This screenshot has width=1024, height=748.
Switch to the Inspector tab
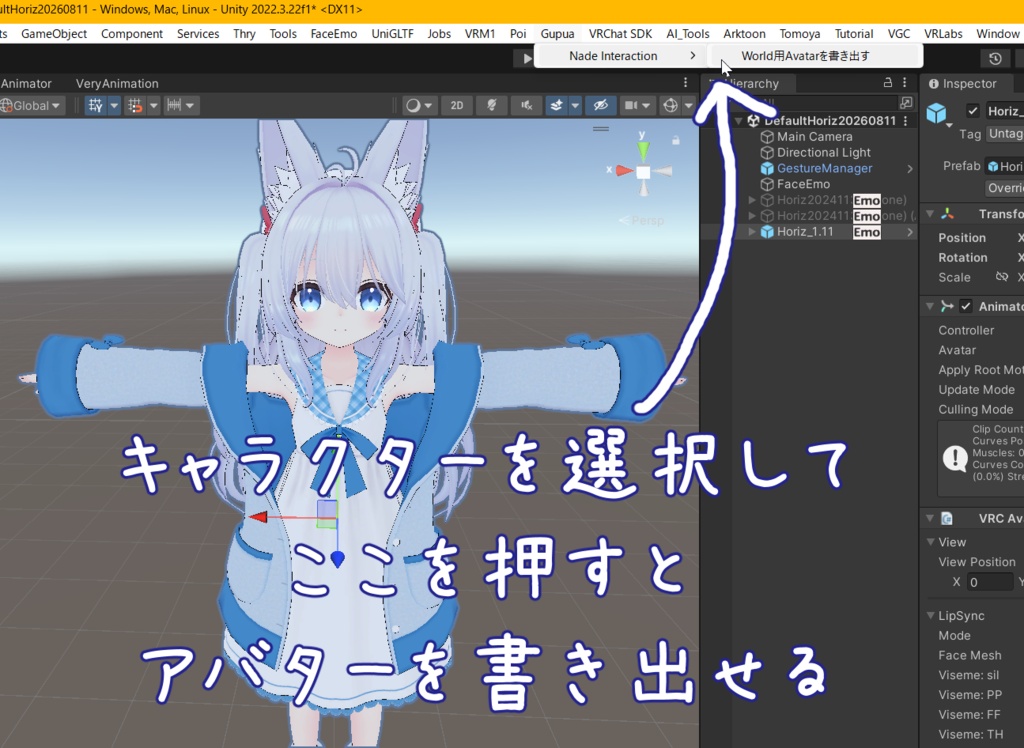(963, 84)
